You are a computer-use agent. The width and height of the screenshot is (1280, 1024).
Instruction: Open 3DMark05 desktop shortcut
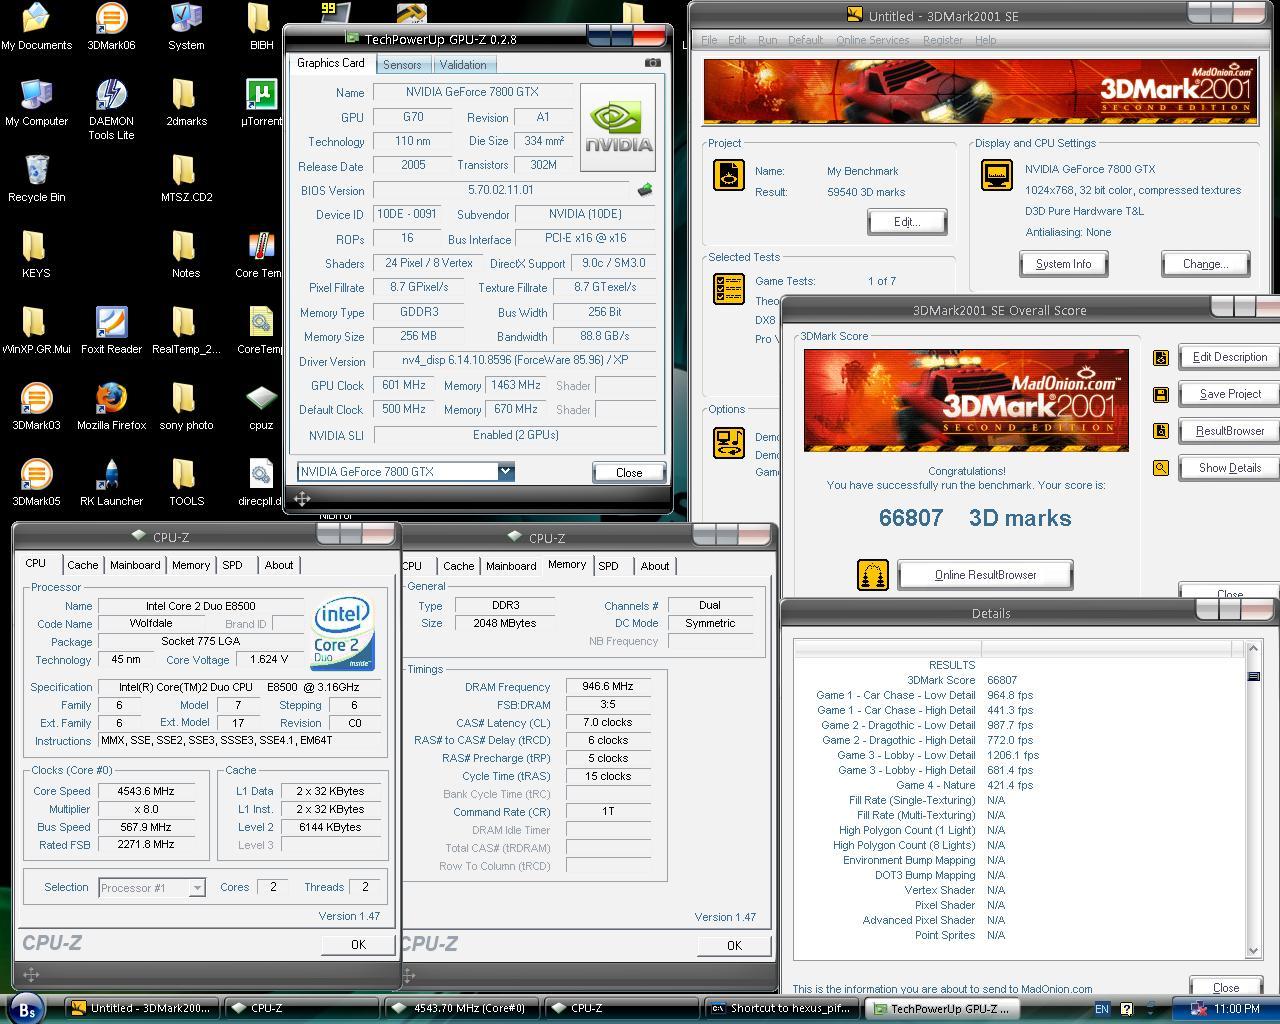(x=36, y=483)
